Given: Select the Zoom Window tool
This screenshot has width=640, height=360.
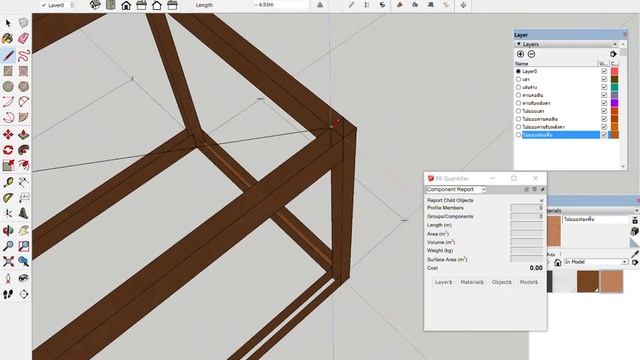Looking at the screenshot, I should (24, 246).
